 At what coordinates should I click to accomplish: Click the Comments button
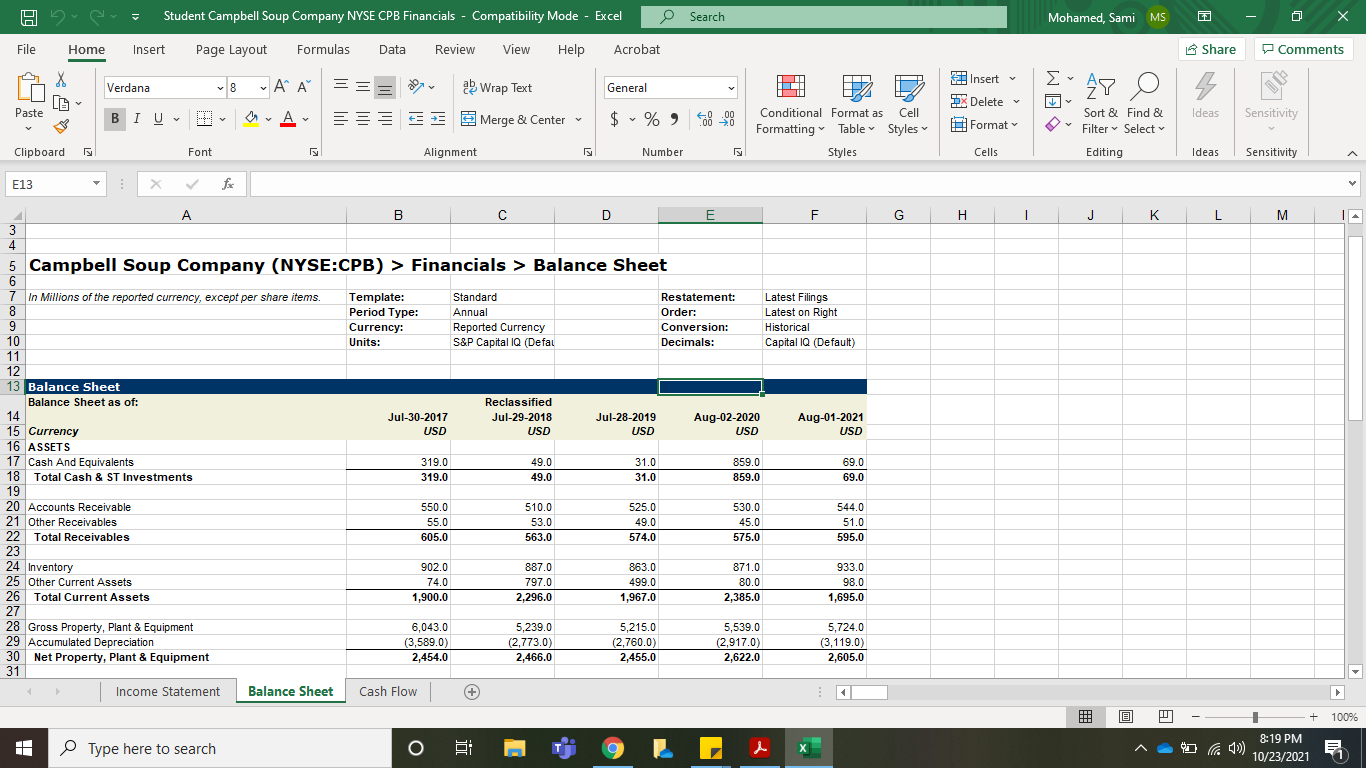1304,49
